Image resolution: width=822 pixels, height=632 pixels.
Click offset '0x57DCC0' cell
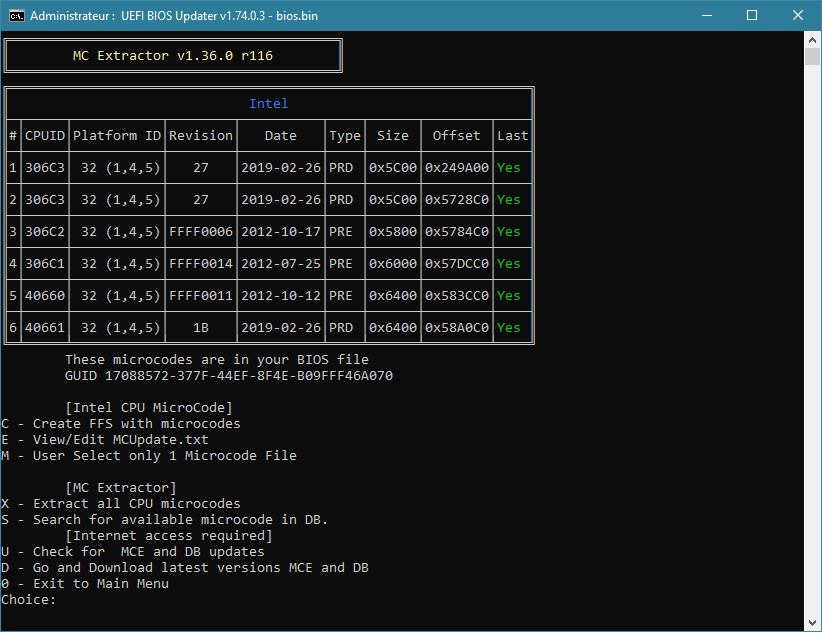457,264
